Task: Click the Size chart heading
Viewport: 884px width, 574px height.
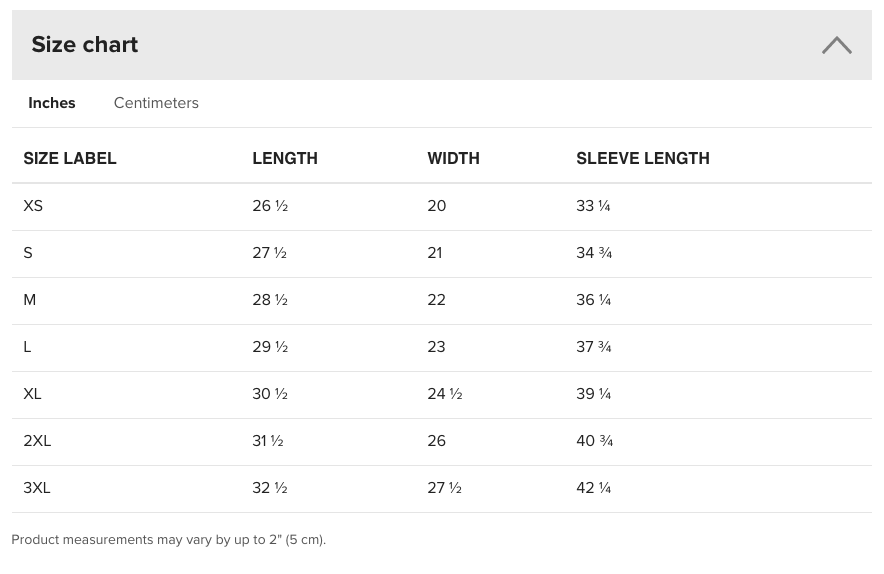Action: point(85,45)
